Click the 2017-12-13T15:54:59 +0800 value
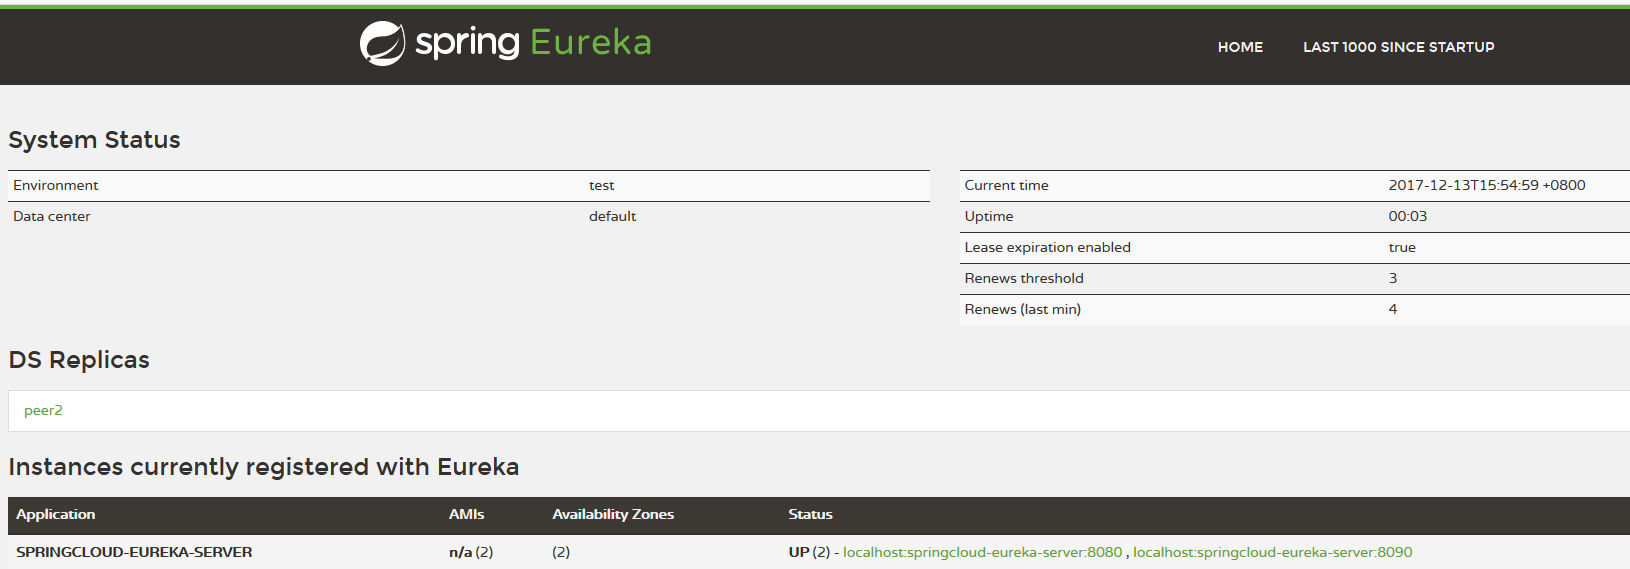Viewport: 1630px width, 569px height. [x=1486, y=185]
